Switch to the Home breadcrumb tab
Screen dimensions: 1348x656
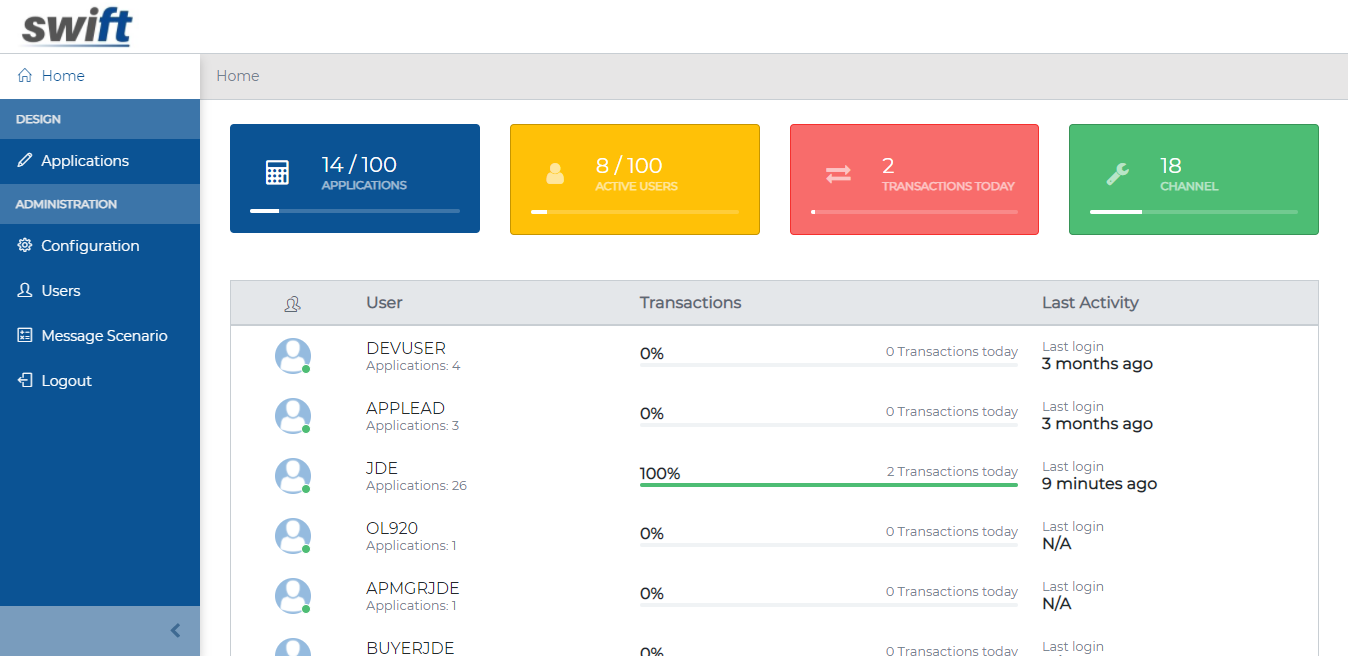(237, 75)
